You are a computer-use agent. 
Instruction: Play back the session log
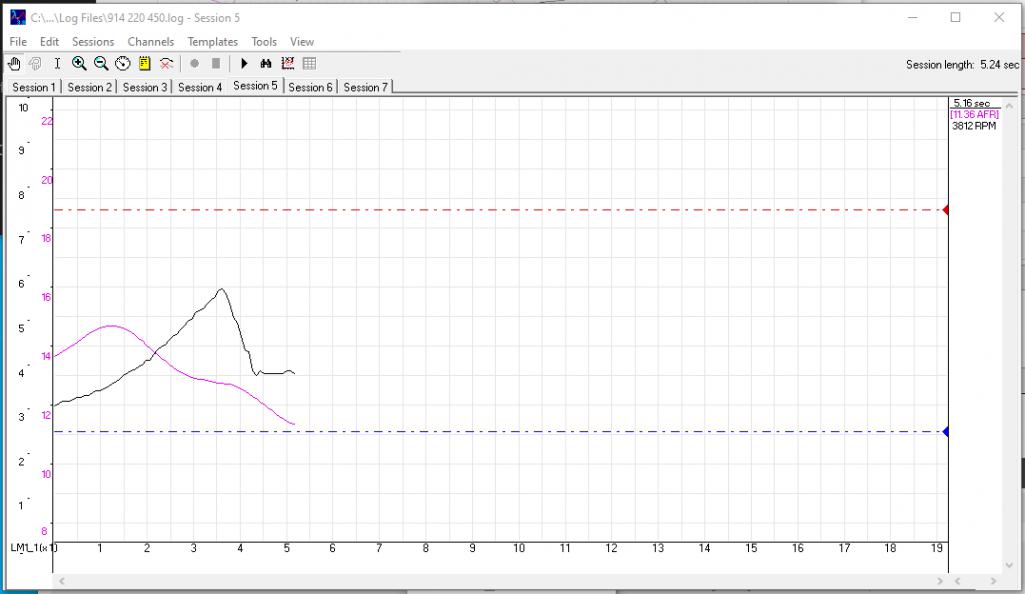(x=244, y=63)
